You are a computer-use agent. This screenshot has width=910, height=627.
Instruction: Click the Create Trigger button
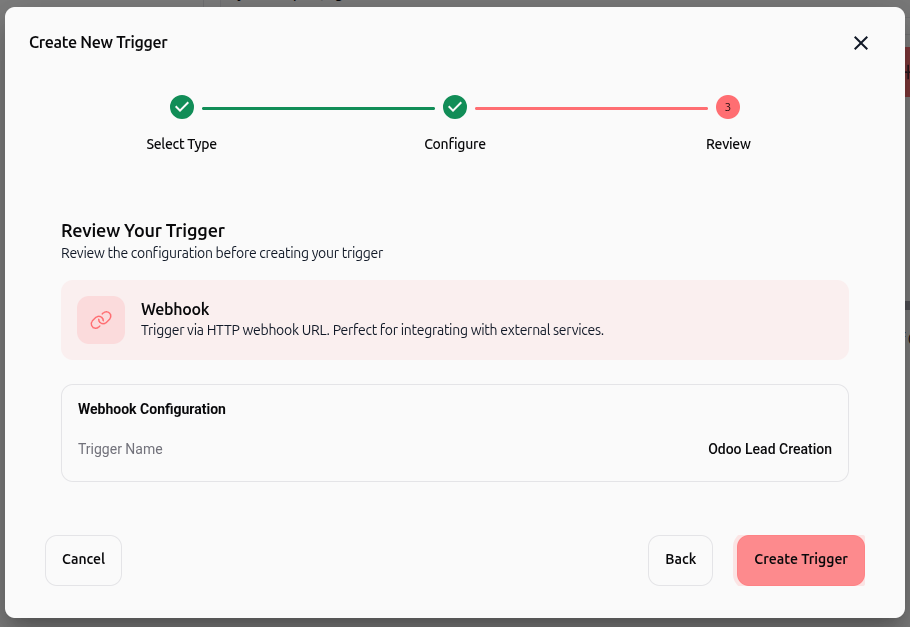[801, 560]
